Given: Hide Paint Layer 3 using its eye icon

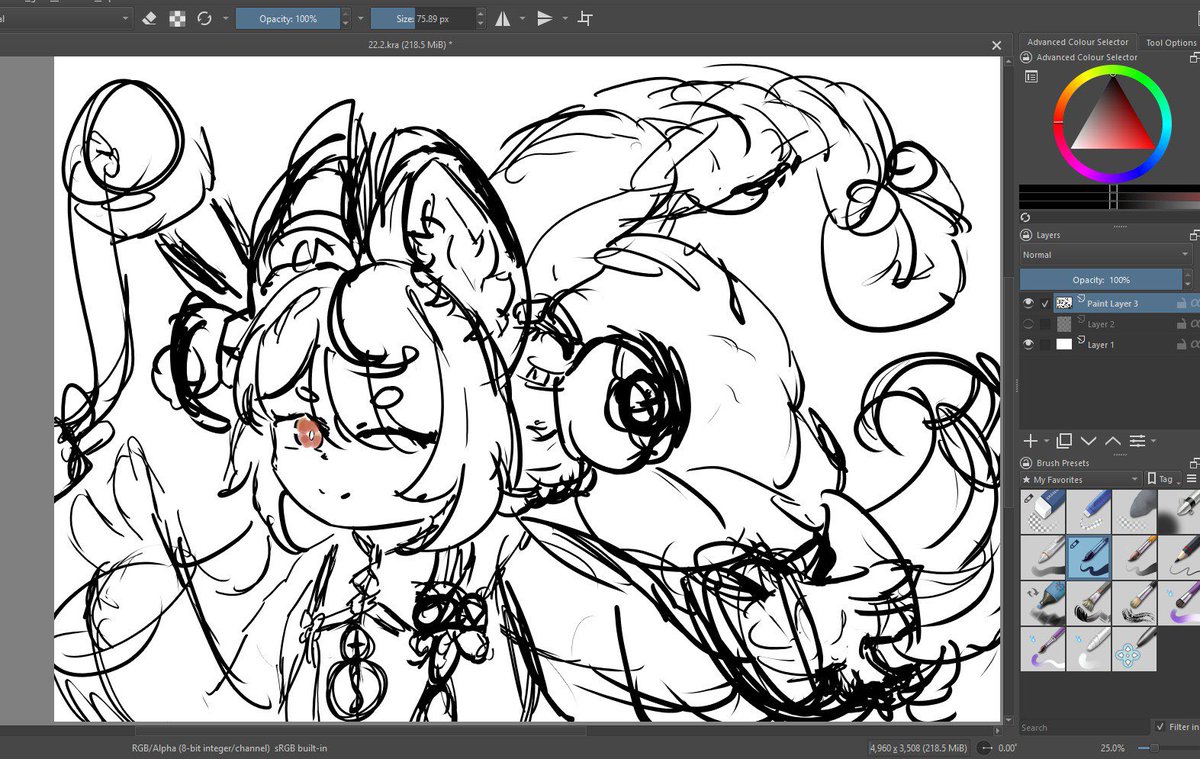Looking at the screenshot, I should coord(1027,301).
